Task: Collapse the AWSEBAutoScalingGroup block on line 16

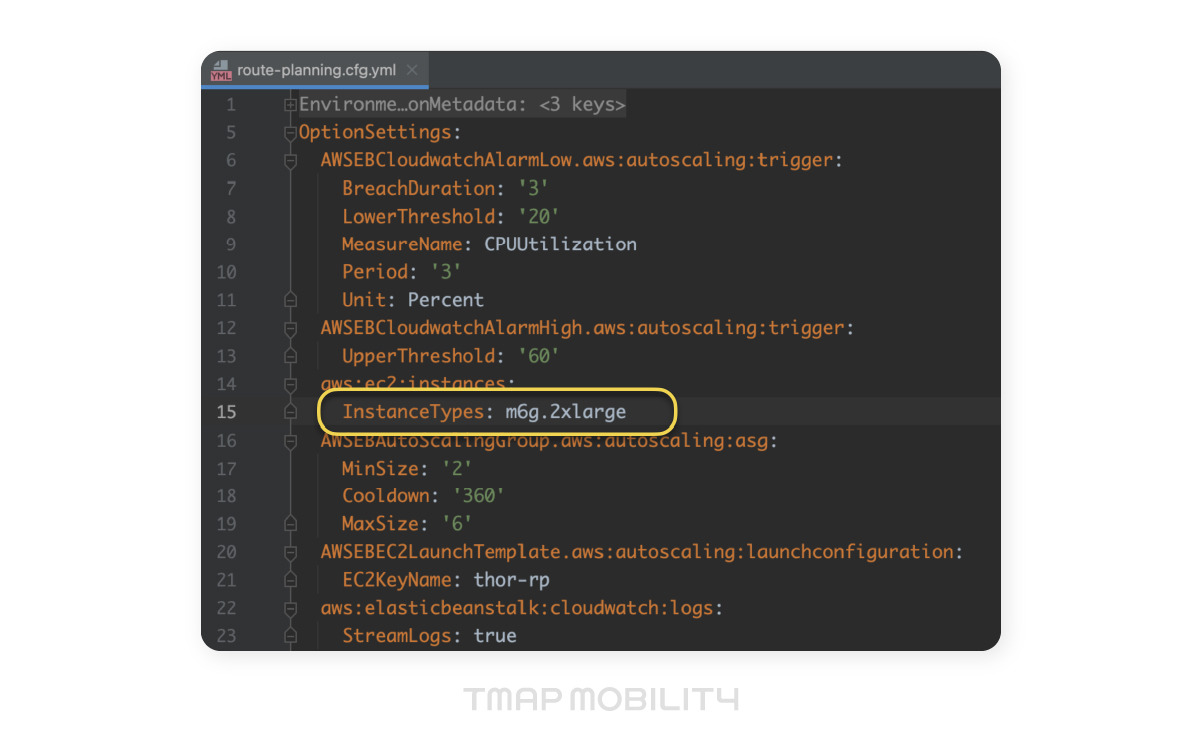Action: tap(291, 440)
